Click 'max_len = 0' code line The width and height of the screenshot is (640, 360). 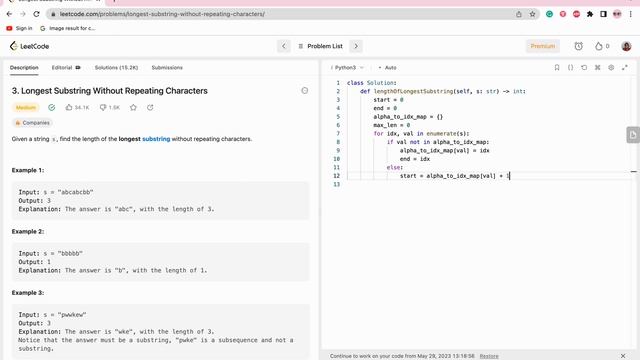[x=391, y=125]
